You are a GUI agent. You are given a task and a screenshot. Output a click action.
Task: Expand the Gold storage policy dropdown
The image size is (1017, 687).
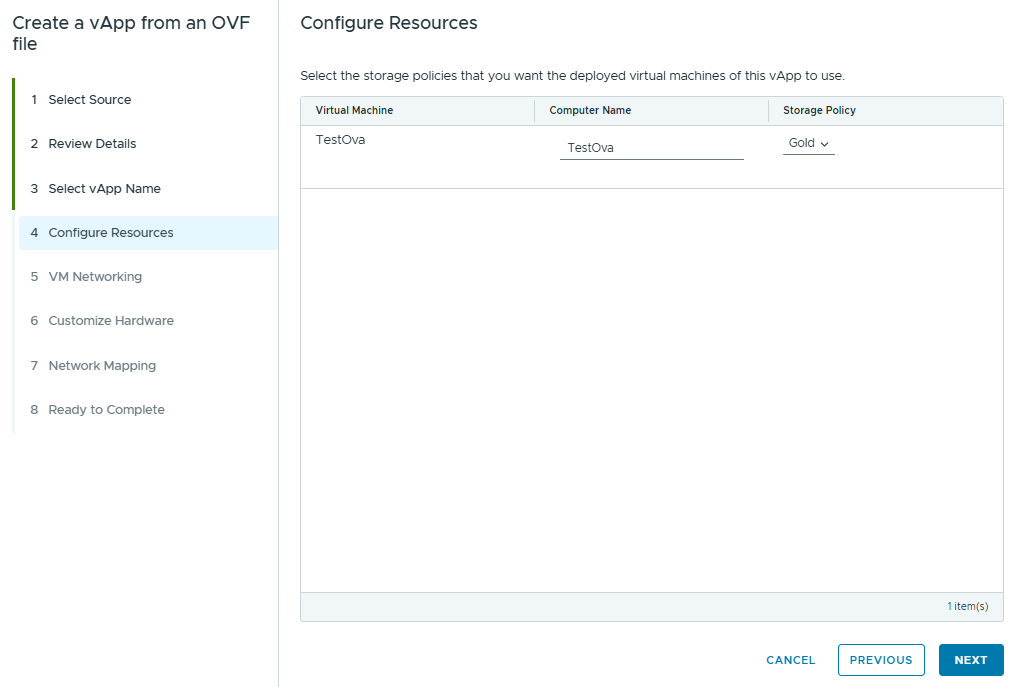tap(808, 144)
